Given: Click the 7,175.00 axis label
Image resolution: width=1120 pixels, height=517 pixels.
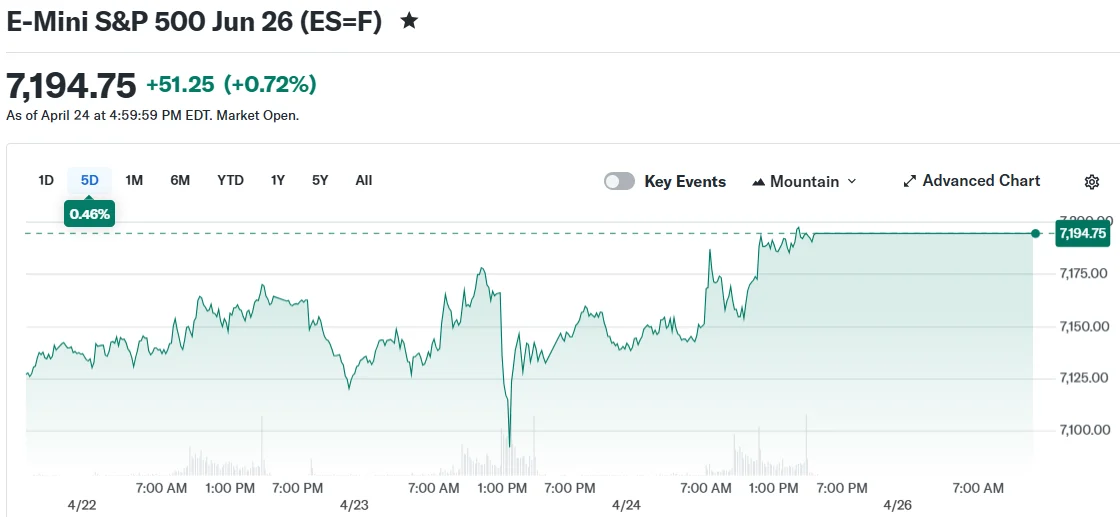Looking at the screenshot, I should tap(1084, 273).
